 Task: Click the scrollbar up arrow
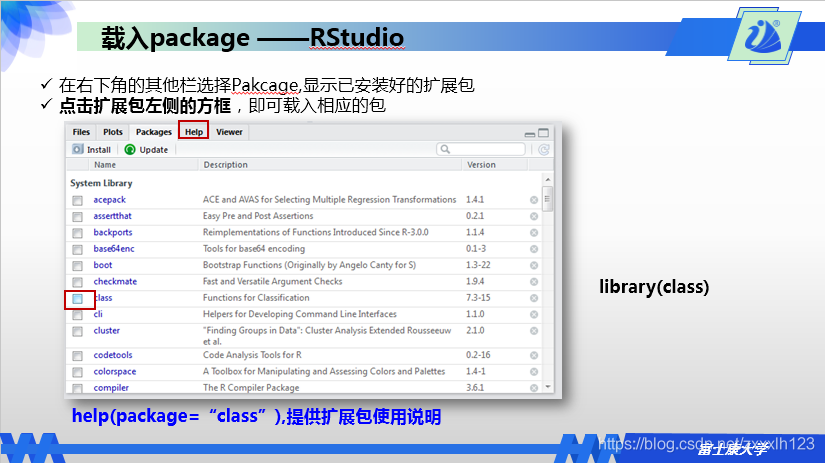pyautogui.click(x=547, y=179)
